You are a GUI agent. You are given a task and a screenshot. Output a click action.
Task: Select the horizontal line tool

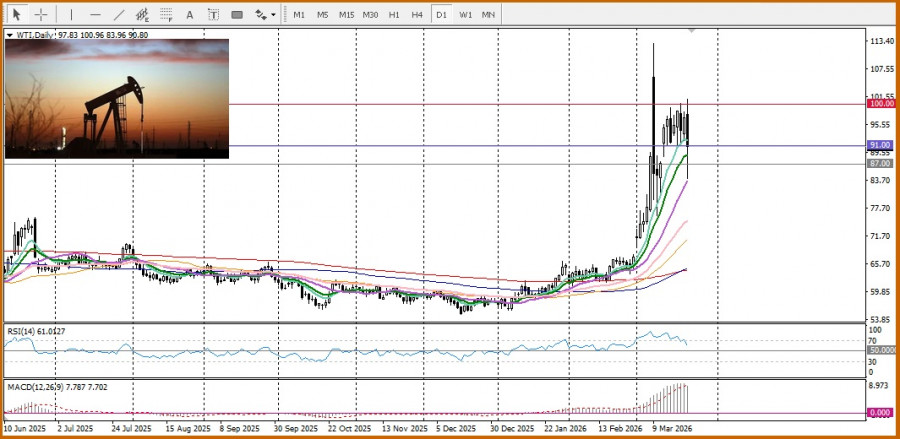tap(95, 15)
